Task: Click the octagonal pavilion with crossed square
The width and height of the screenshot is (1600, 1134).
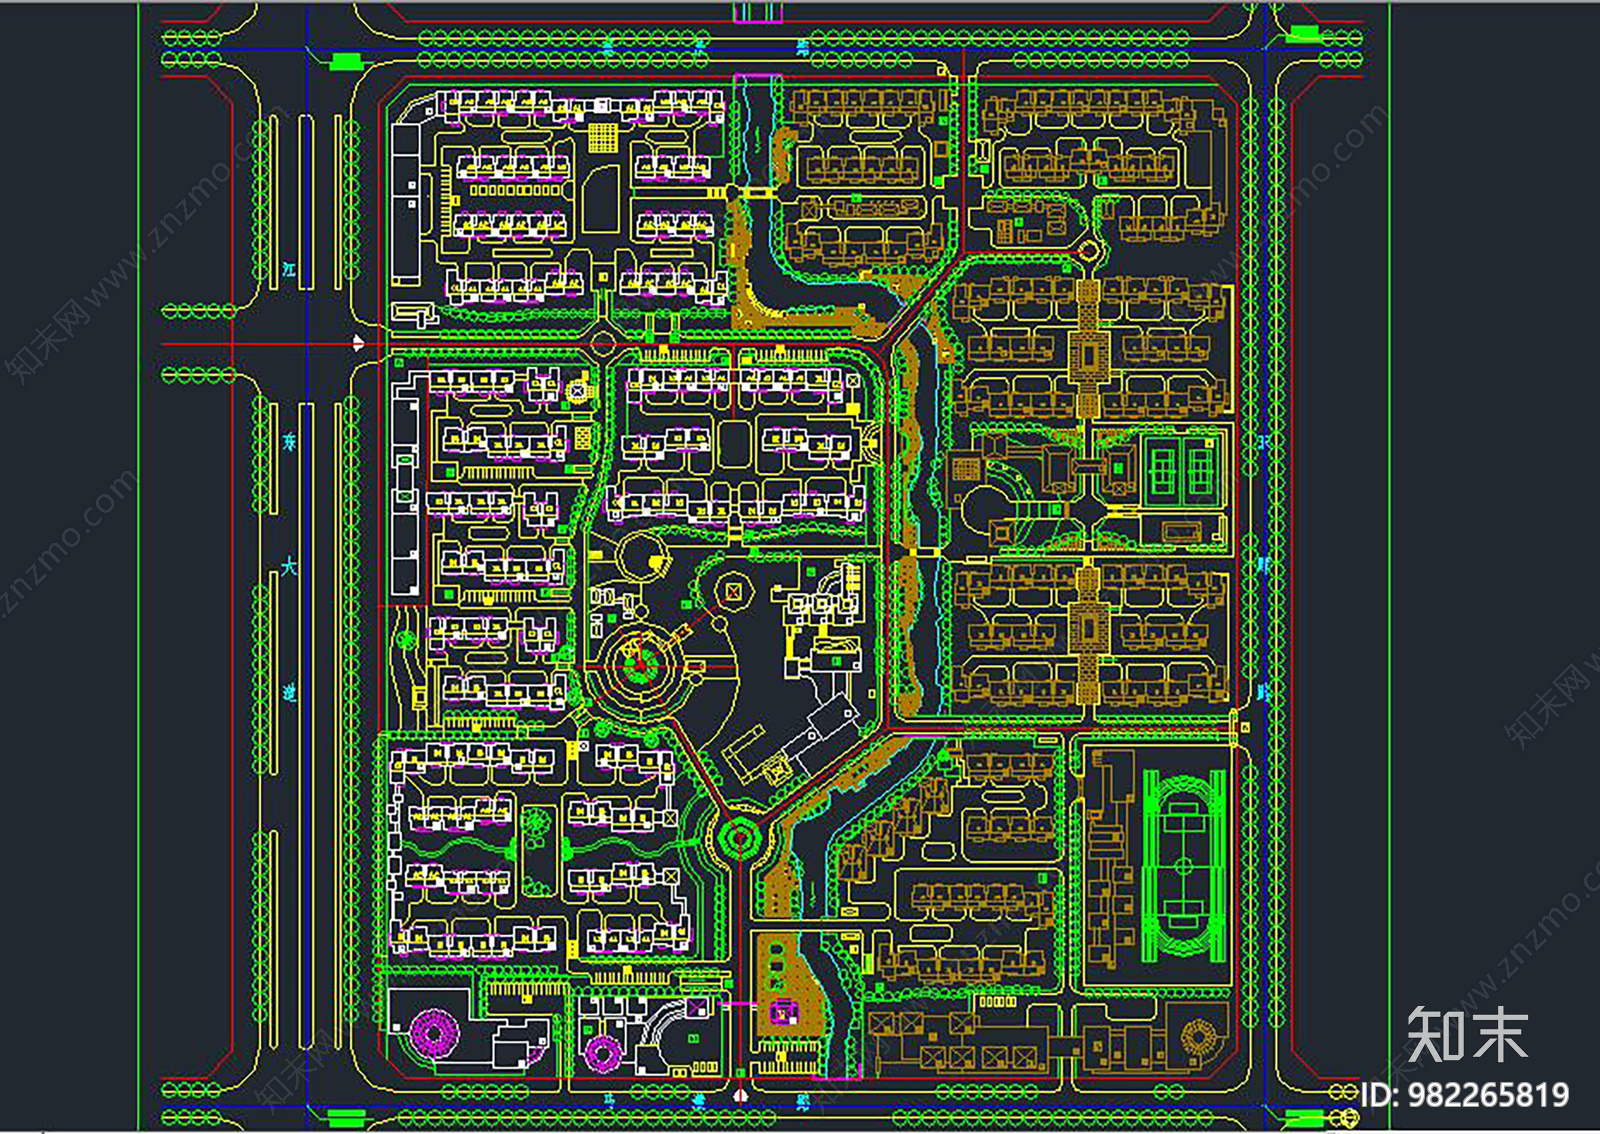Action: (x=733, y=592)
